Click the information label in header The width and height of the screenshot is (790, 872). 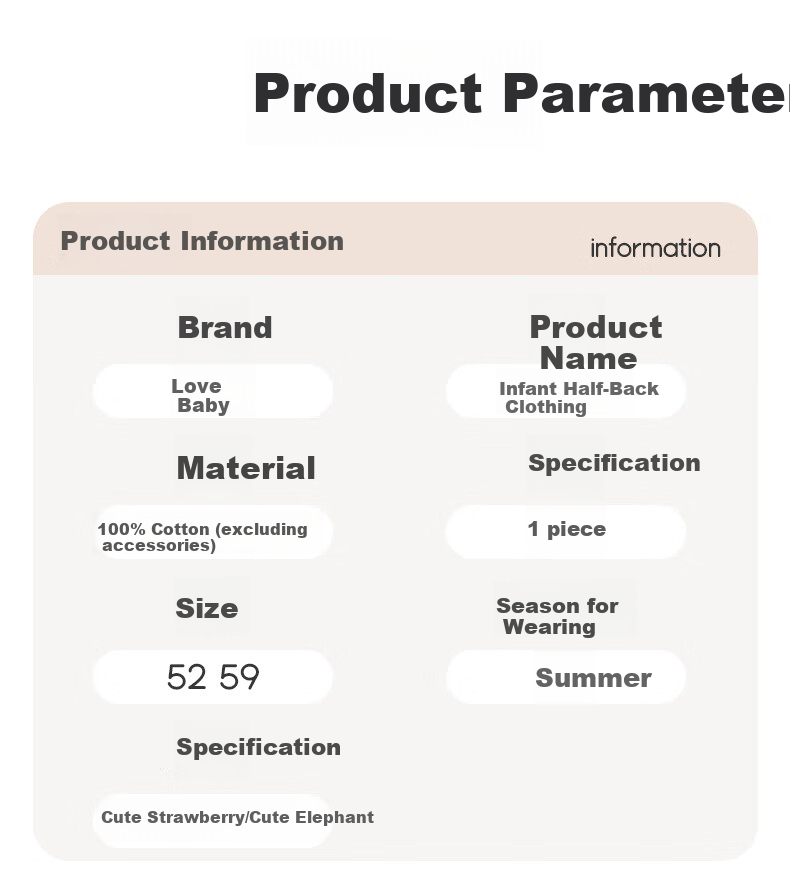tap(655, 249)
